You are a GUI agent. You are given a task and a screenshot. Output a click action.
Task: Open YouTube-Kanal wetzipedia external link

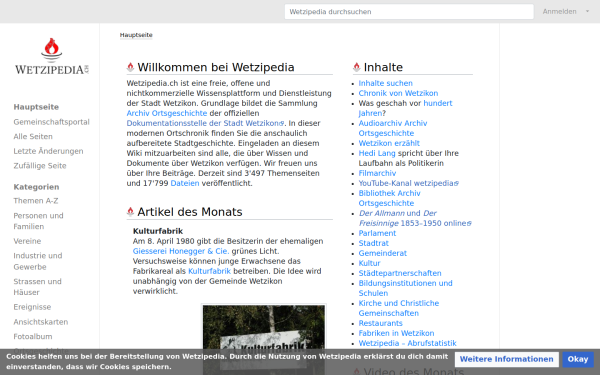coord(408,183)
